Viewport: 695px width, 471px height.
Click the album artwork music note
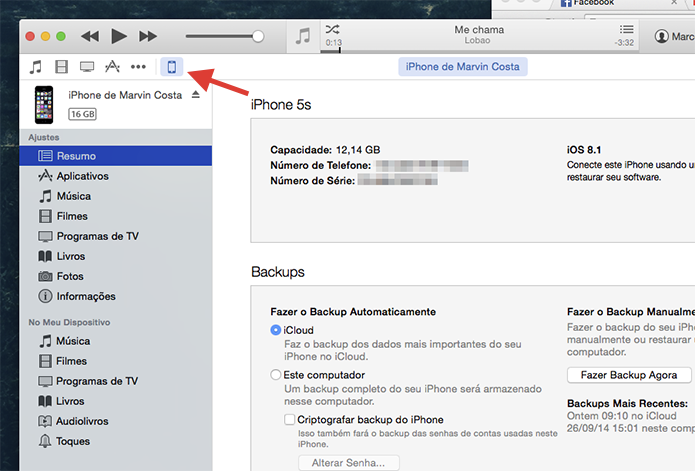[x=303, y=36]
